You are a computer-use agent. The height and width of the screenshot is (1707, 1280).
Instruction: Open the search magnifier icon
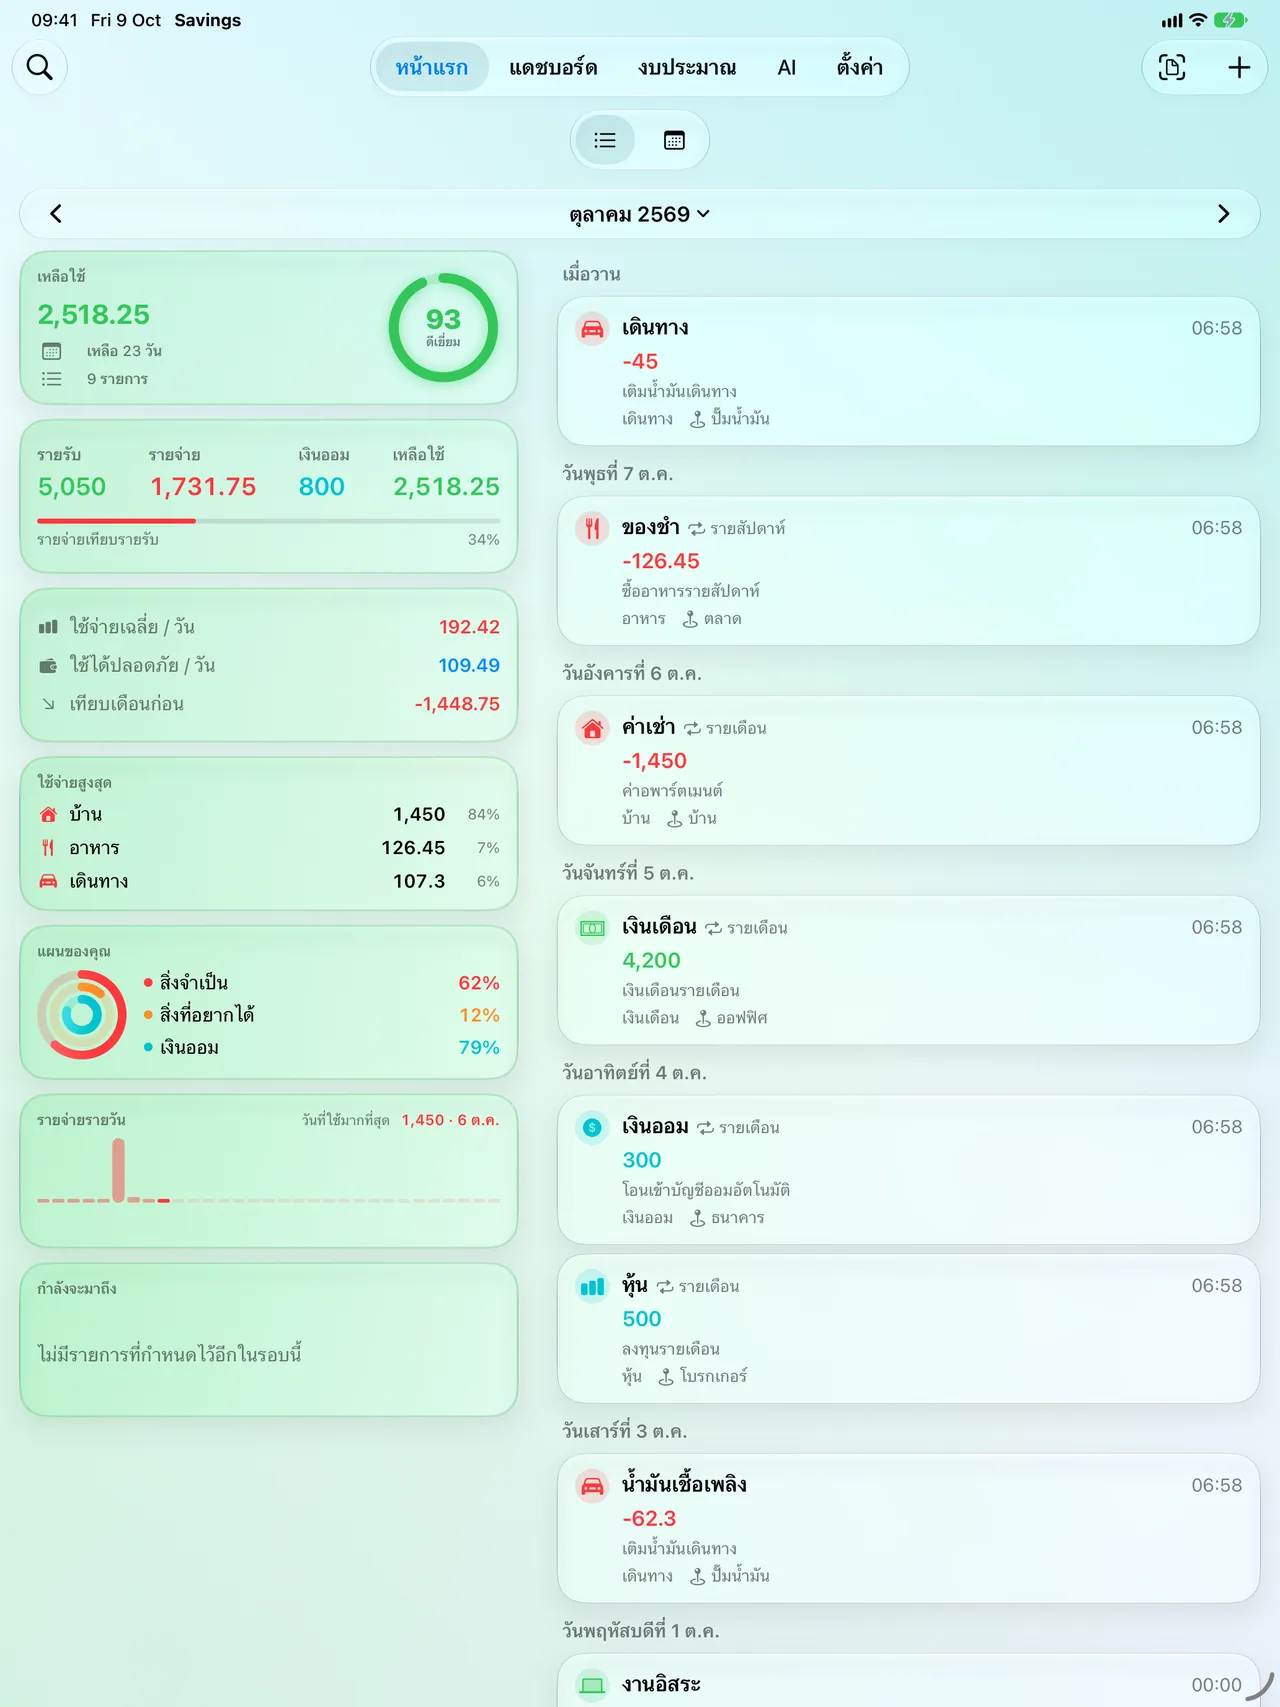[x=40, y=67]
